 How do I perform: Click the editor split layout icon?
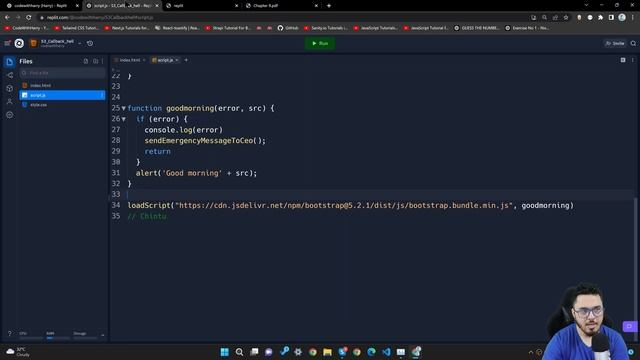click(623, 60)
